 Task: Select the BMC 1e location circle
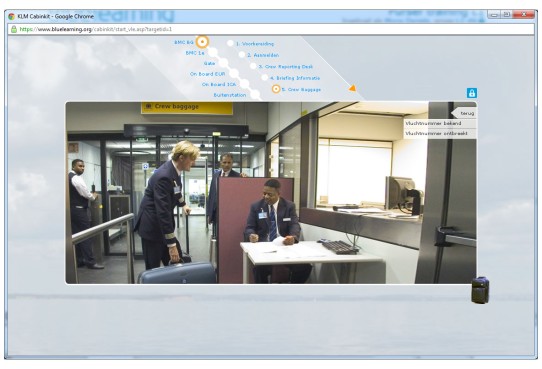click(x=213, y=53)
